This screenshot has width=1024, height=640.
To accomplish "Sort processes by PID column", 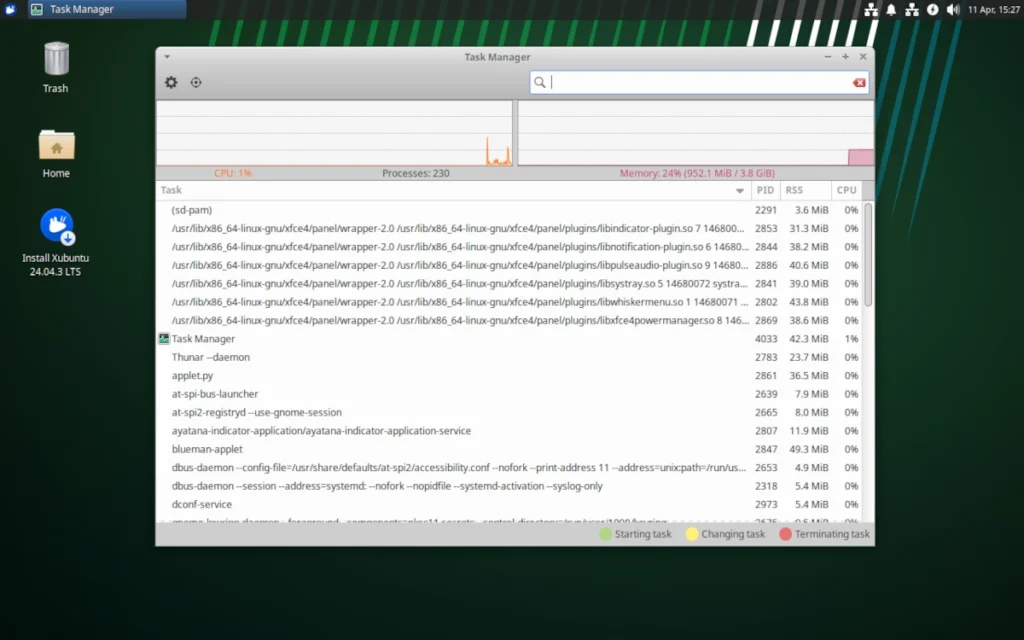I will 765,190.
